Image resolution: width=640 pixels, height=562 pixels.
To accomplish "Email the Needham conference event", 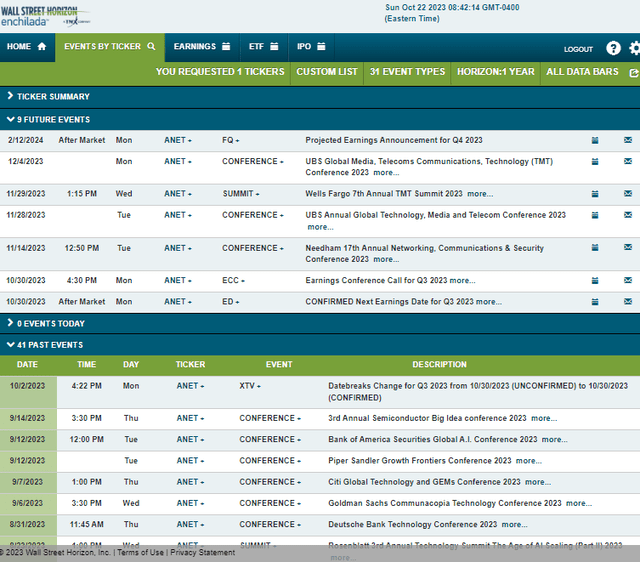I will click(628, 247).
